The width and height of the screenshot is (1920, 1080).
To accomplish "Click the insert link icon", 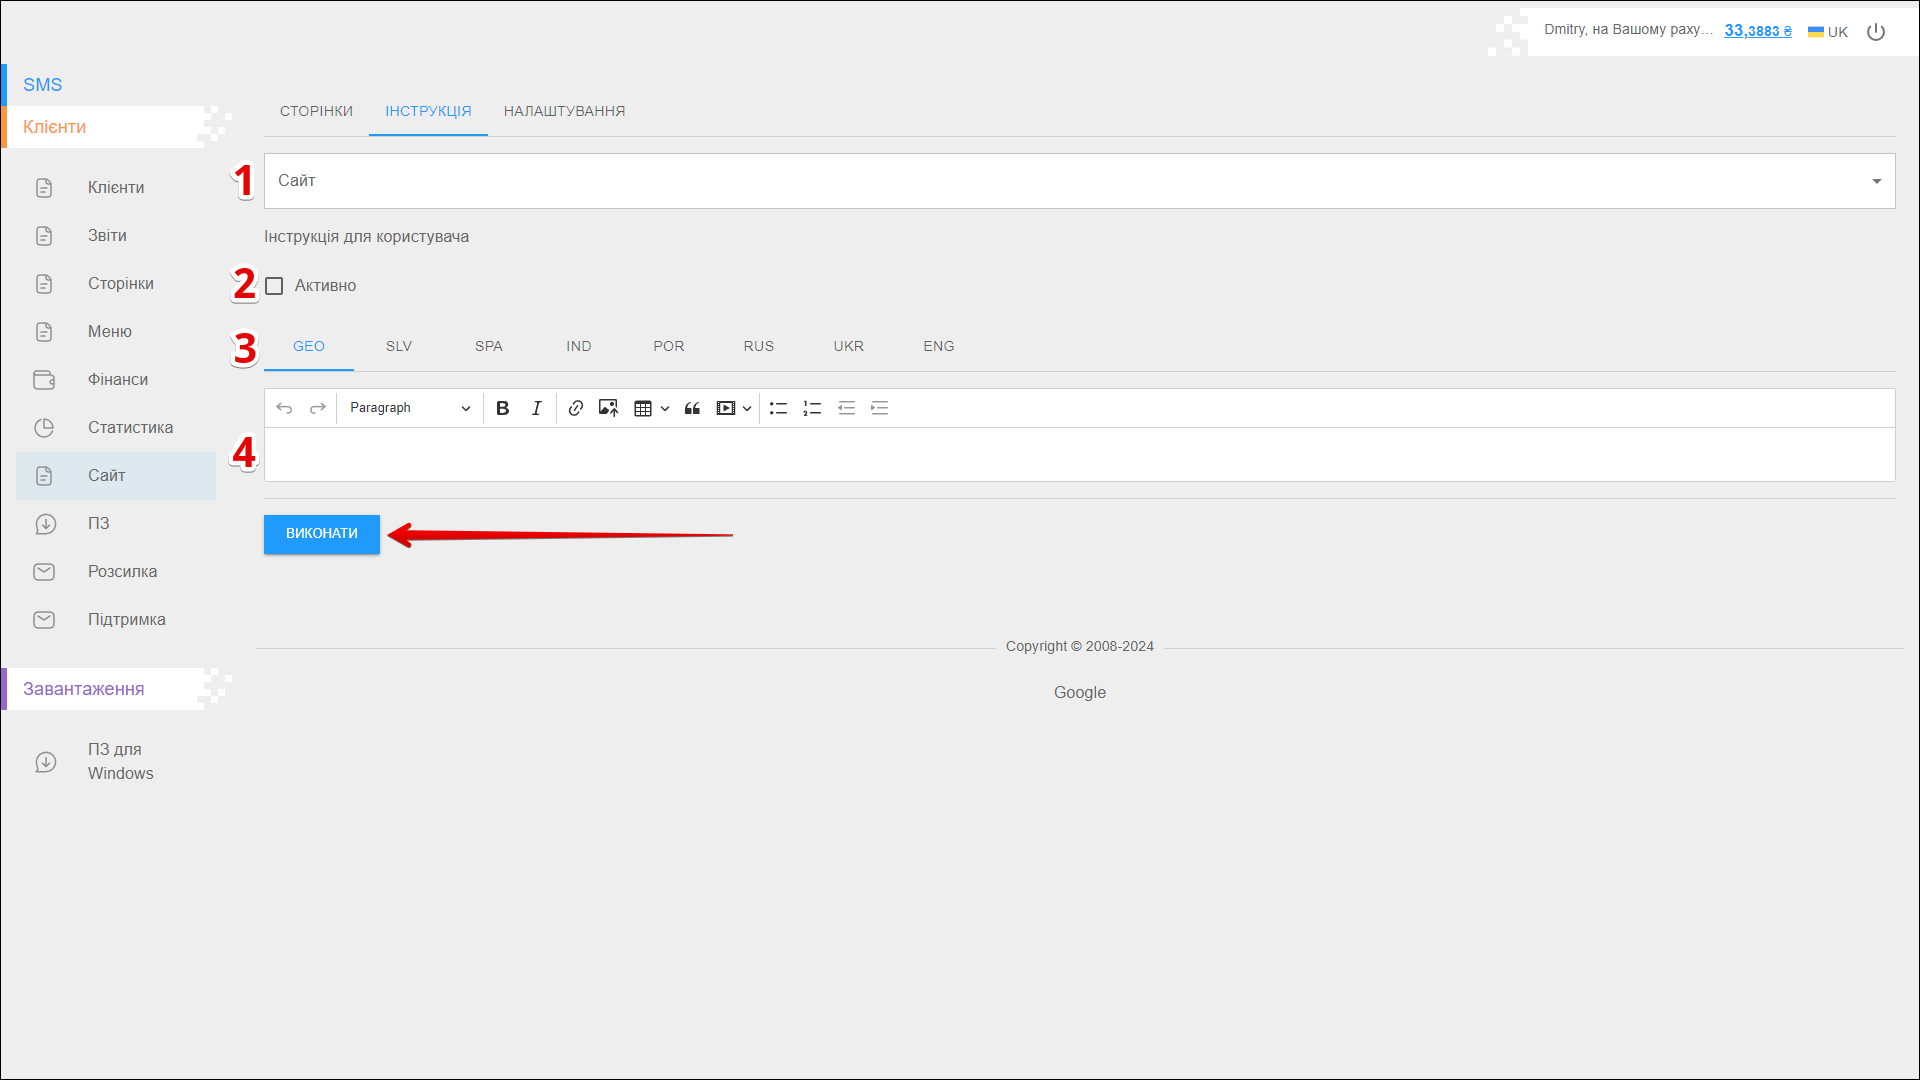I will (575, 408).
